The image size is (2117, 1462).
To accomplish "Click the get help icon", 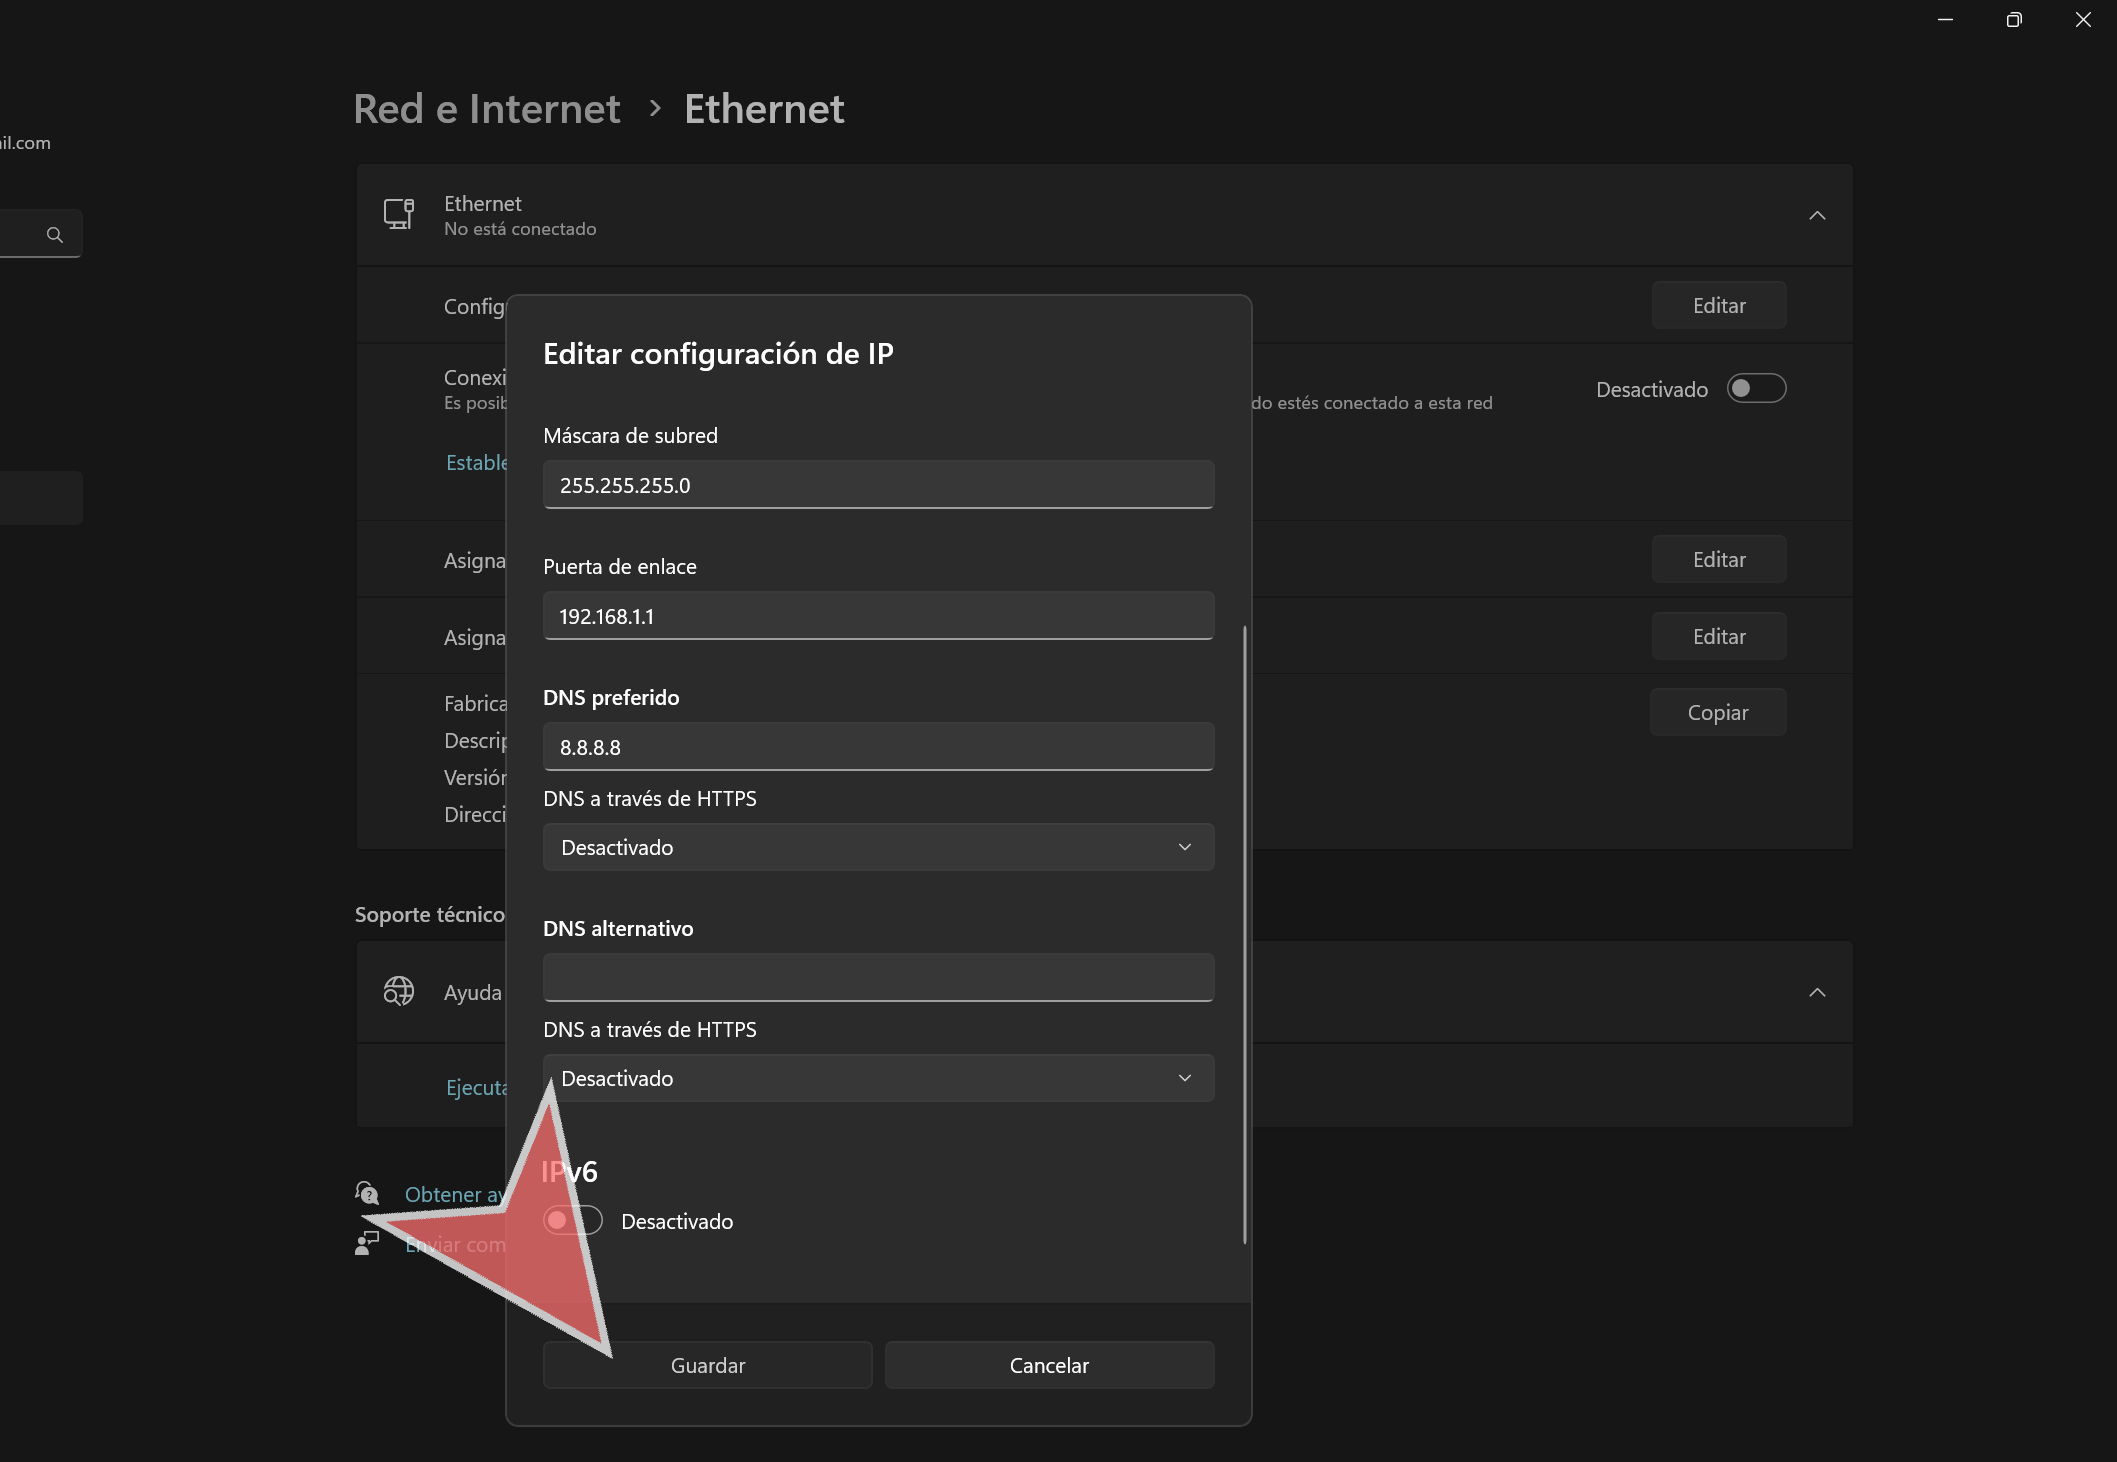I will (367, 1193).
